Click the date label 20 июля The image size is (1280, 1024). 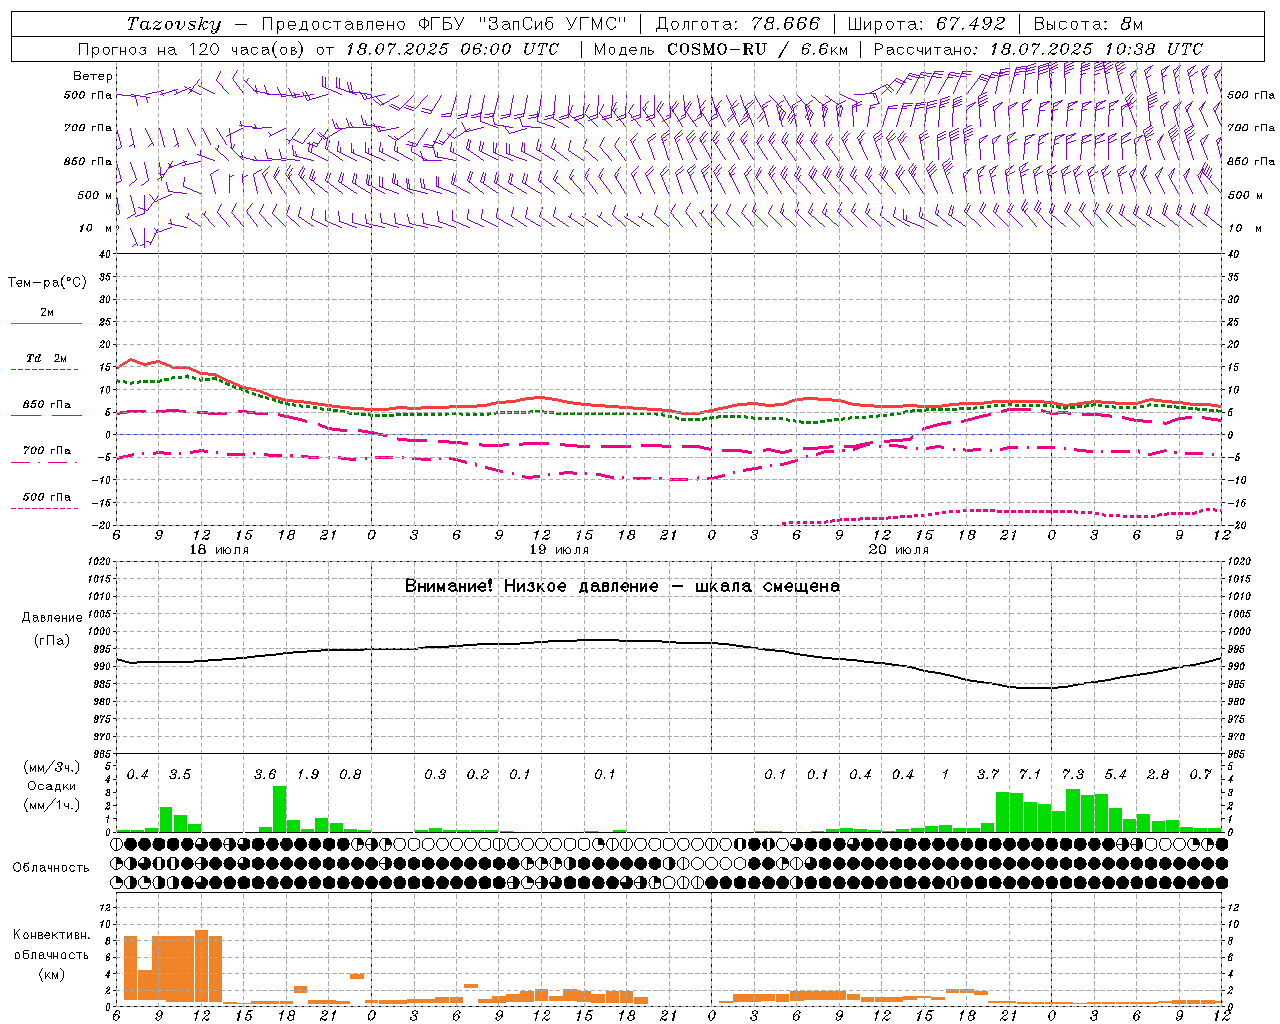pyautogui.click(x=899, y=550)
